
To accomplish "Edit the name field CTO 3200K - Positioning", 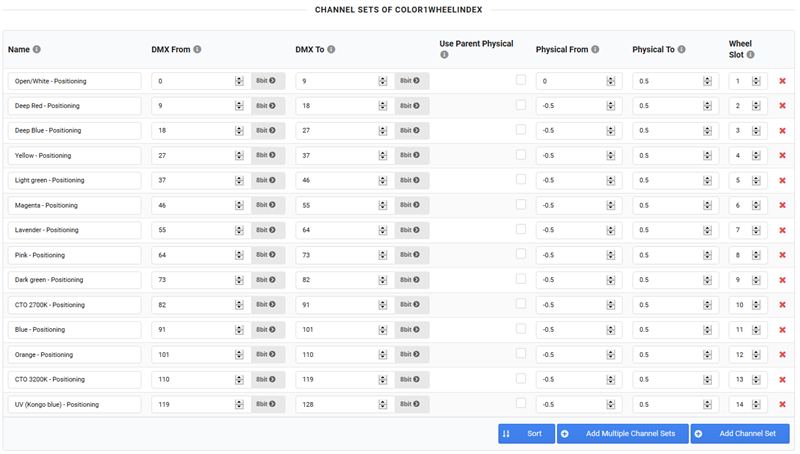I will (74, 380).
